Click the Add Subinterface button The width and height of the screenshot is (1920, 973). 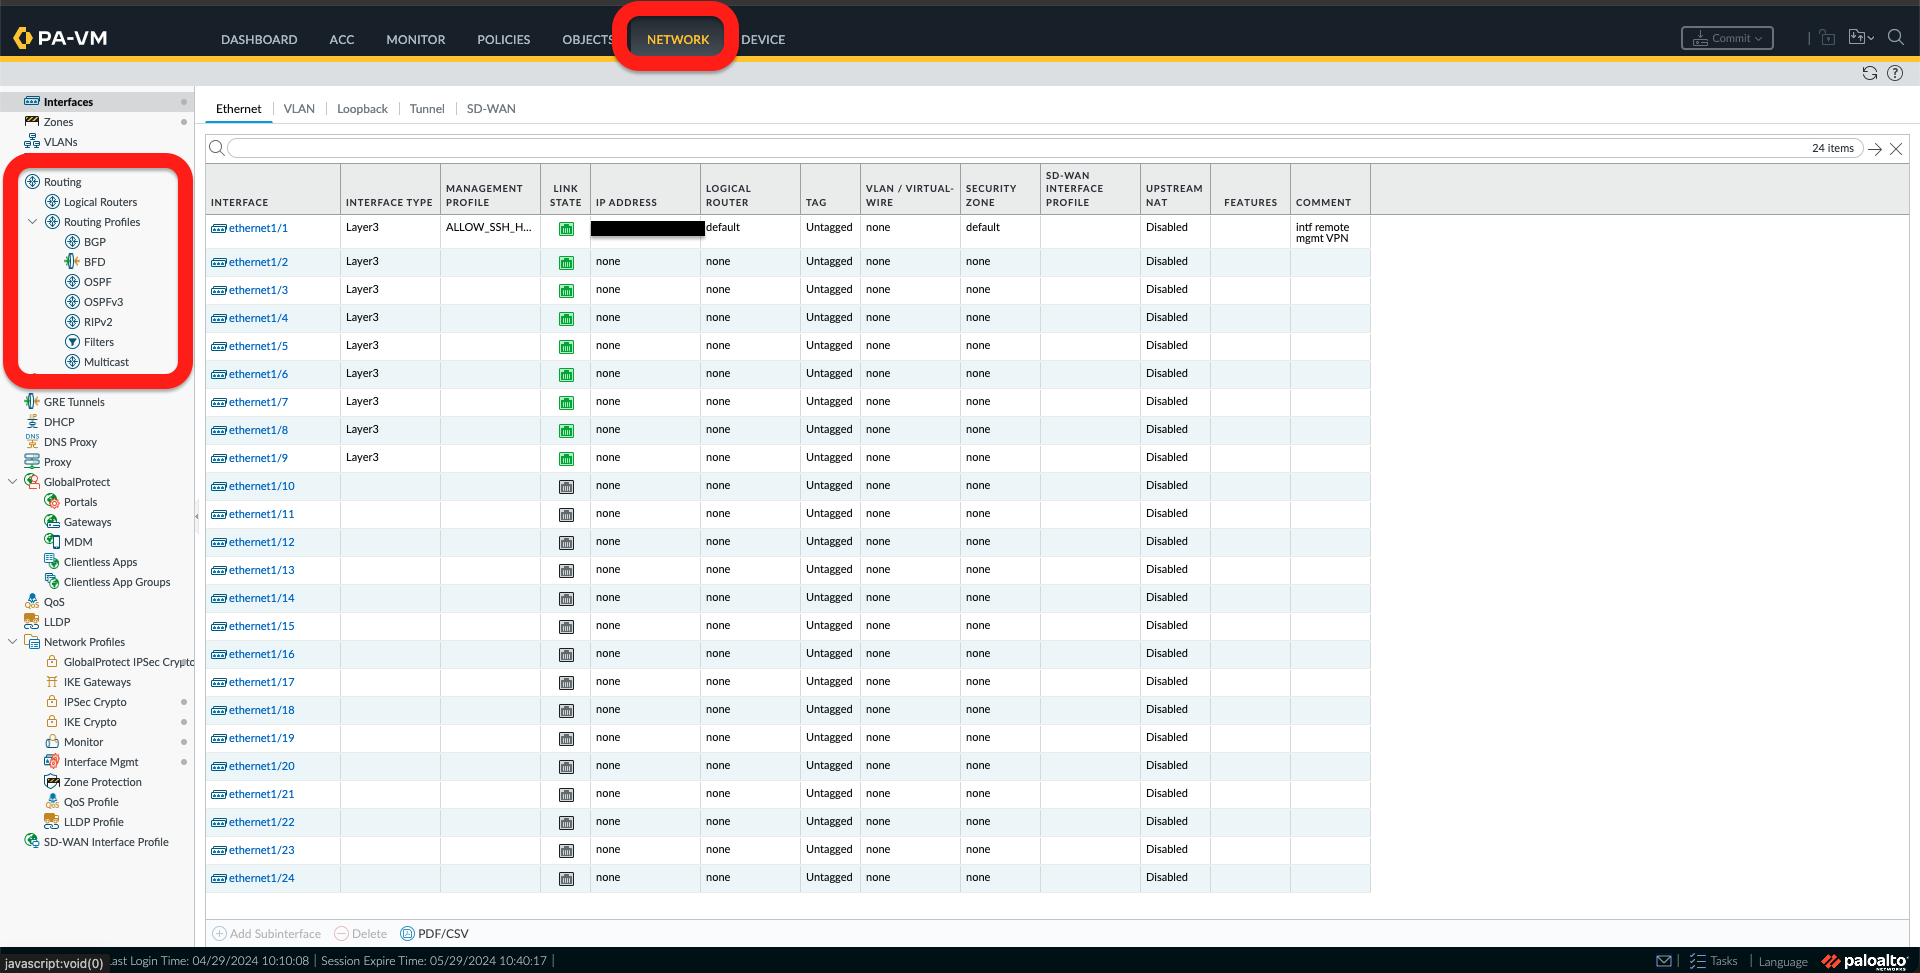click(266, 933)
